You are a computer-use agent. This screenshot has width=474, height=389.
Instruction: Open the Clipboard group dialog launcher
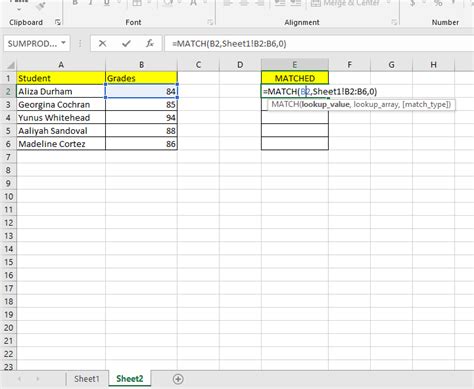point(58,22)
